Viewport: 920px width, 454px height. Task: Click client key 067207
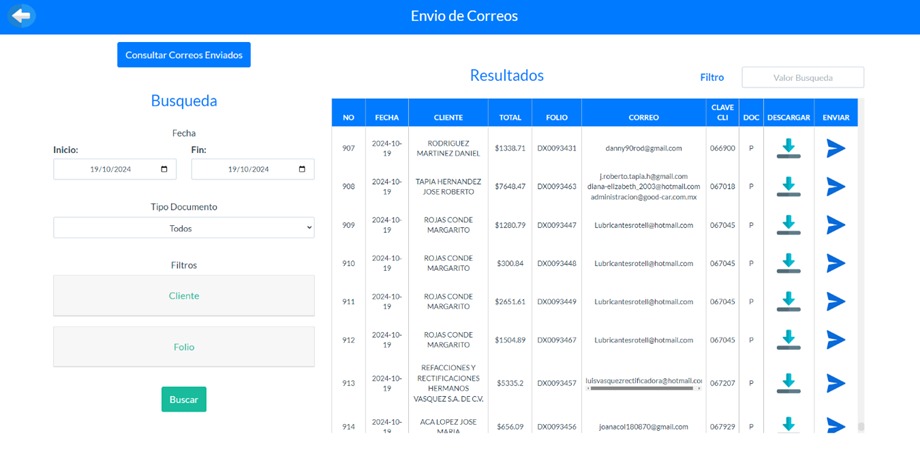coord(722,383)
